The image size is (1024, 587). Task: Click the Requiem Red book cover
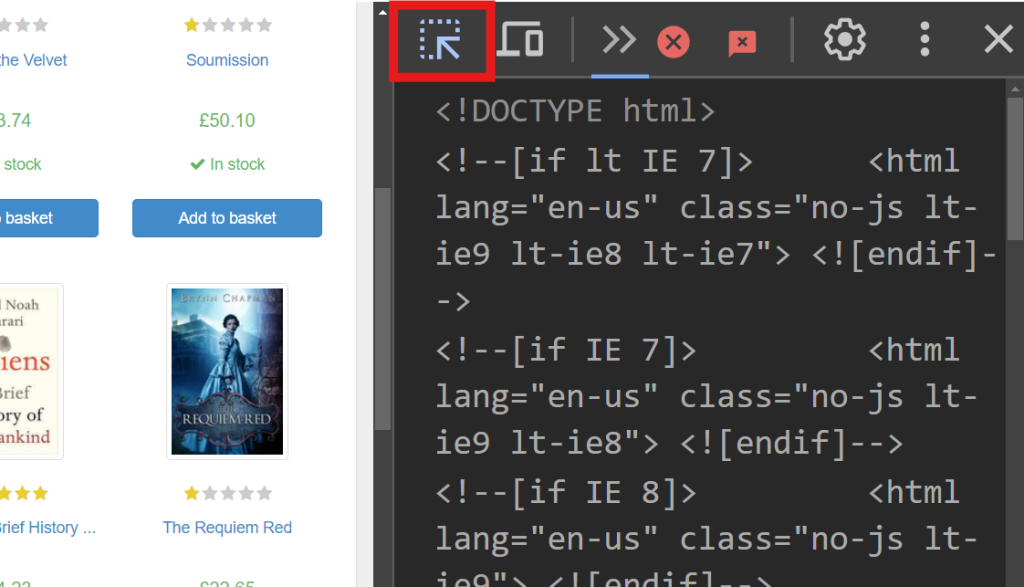(227, 371)
